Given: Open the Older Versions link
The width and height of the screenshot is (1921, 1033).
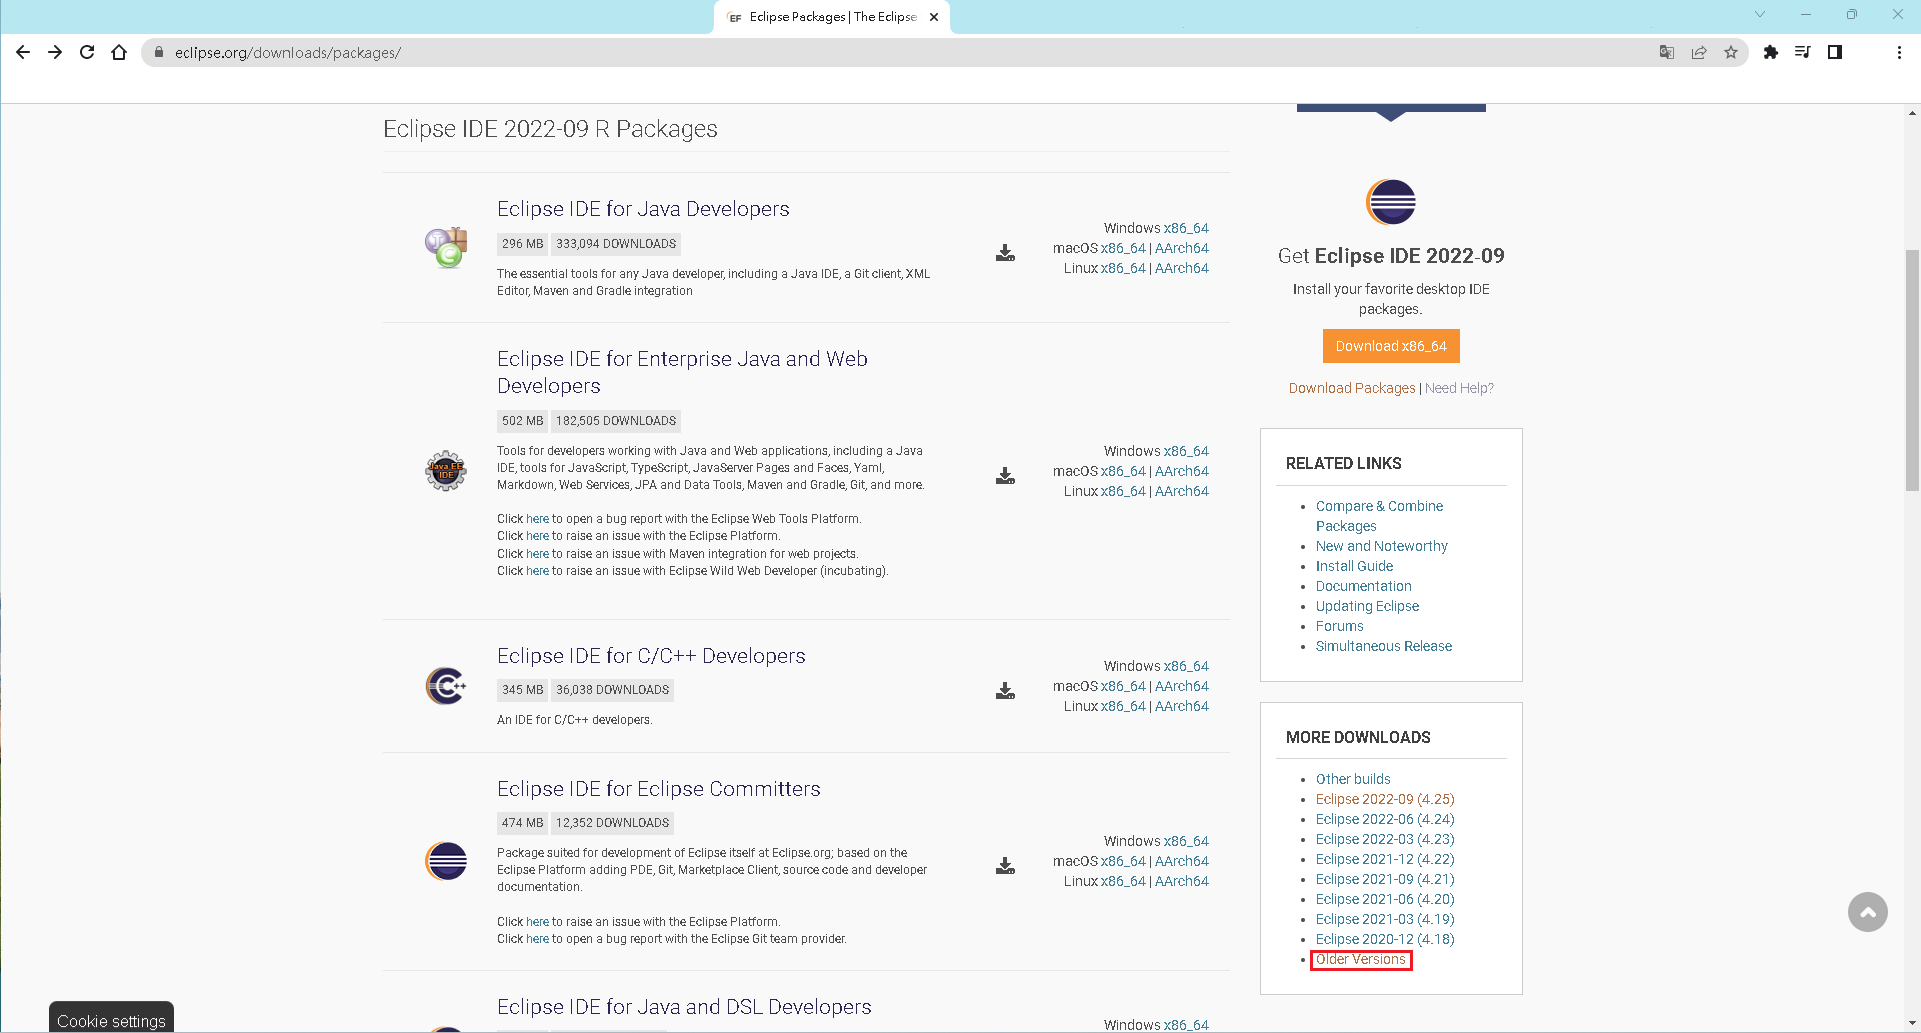Looking at the screenshot, I should pos(1360,960).
